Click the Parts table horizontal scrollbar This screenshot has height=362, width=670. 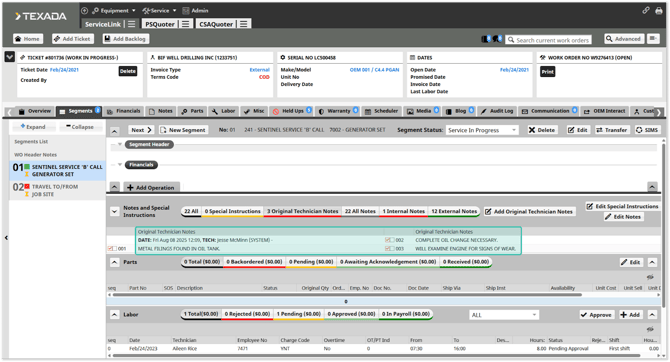pyautogui.click(x=346, y=295)
